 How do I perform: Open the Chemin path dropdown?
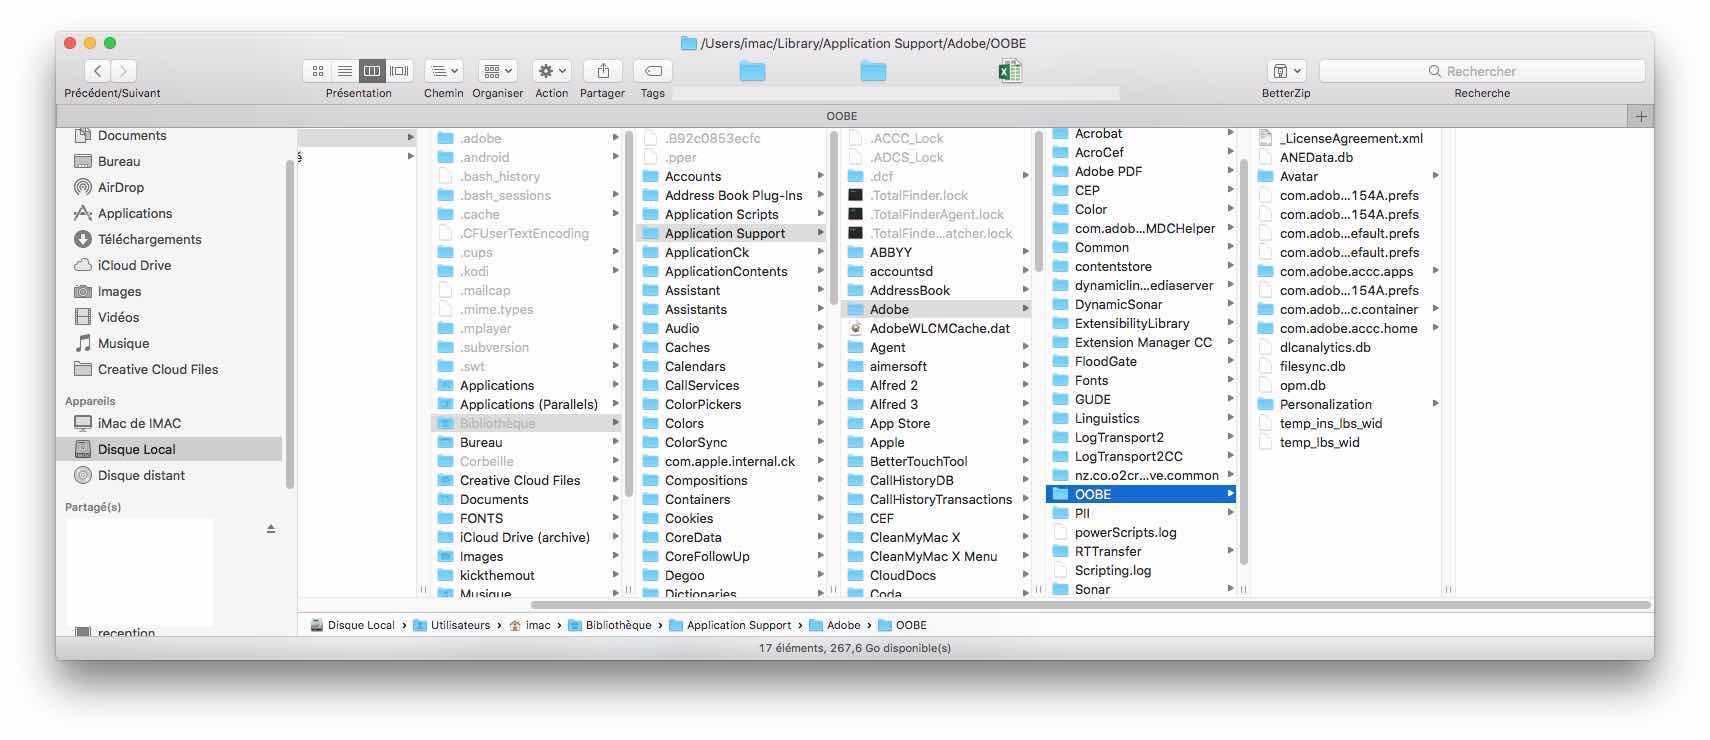(444, 71)
